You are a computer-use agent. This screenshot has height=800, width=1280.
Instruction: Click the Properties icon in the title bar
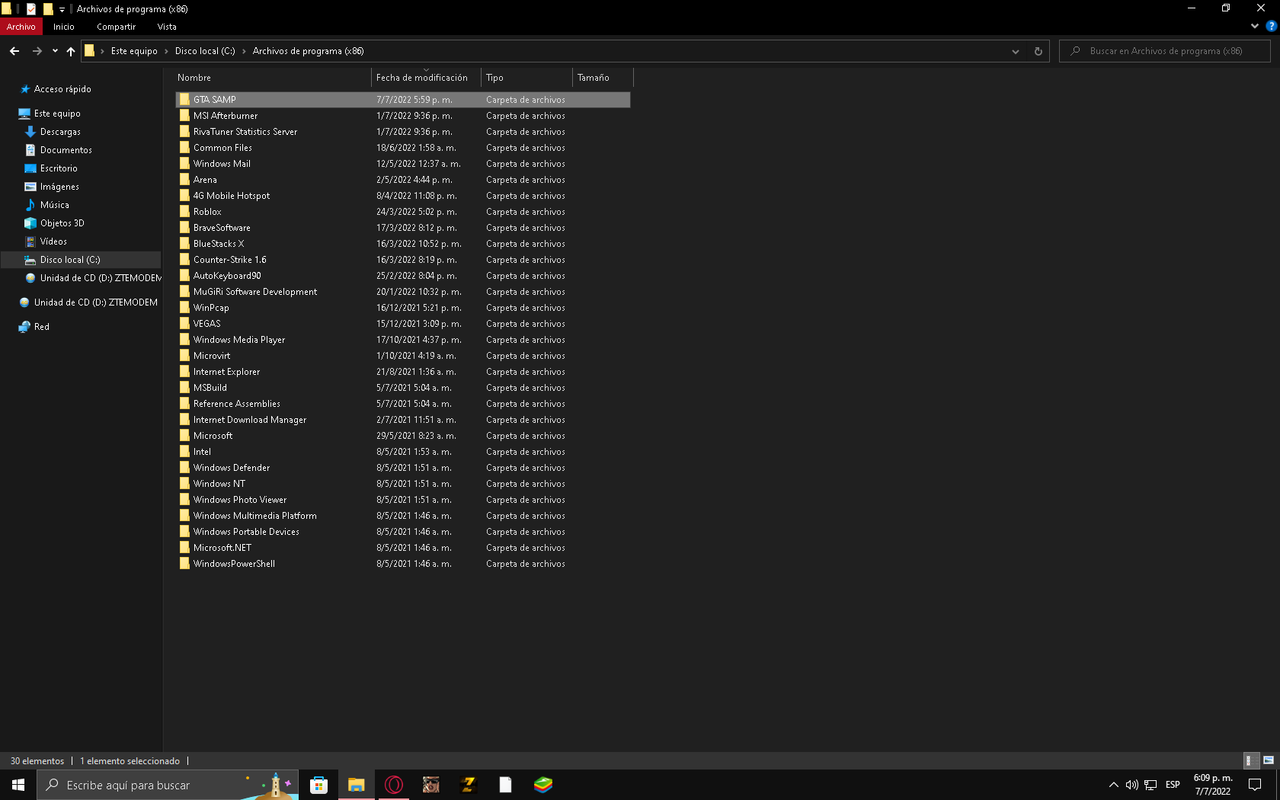coord(31,9)
